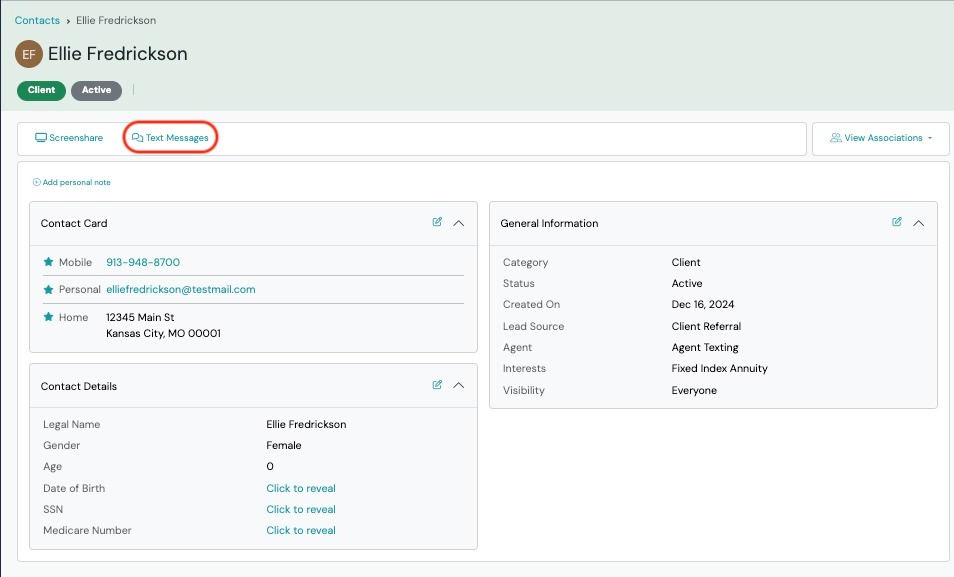The height and width of the screenshot is (577, 954).
Task: Collapse the Contact Card panel
Action: 459,223
